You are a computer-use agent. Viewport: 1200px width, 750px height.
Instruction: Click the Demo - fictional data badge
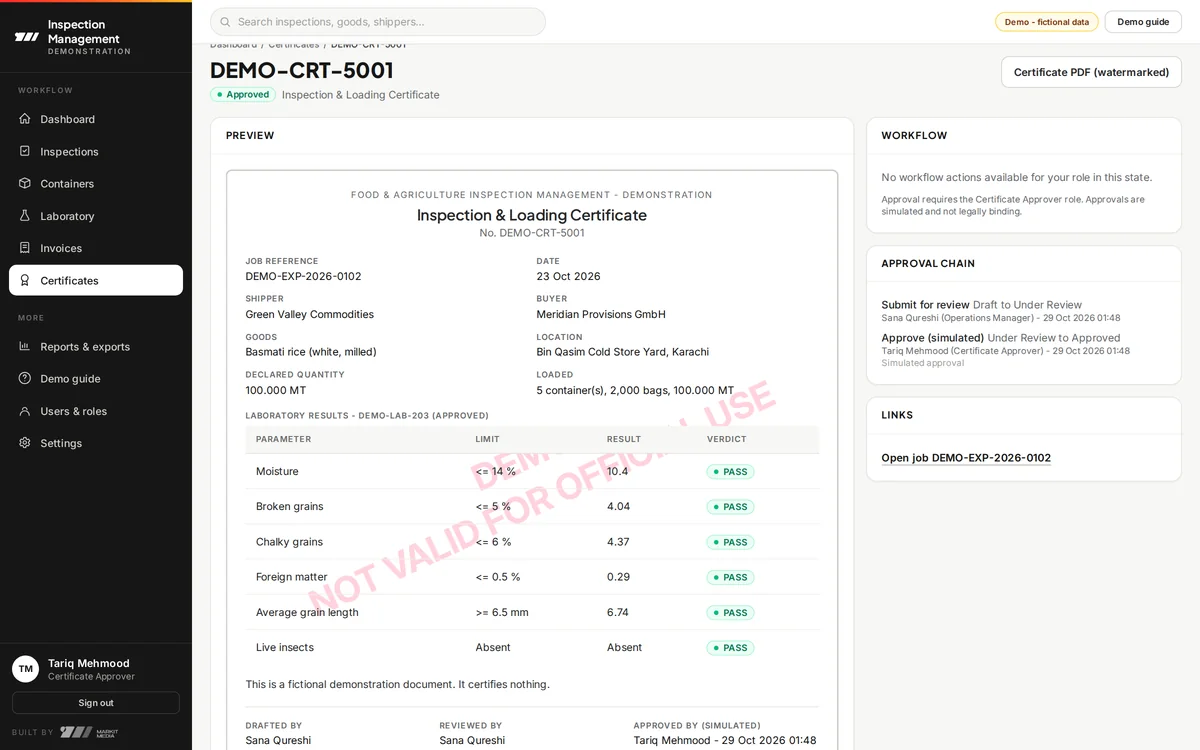[1046, 22]
